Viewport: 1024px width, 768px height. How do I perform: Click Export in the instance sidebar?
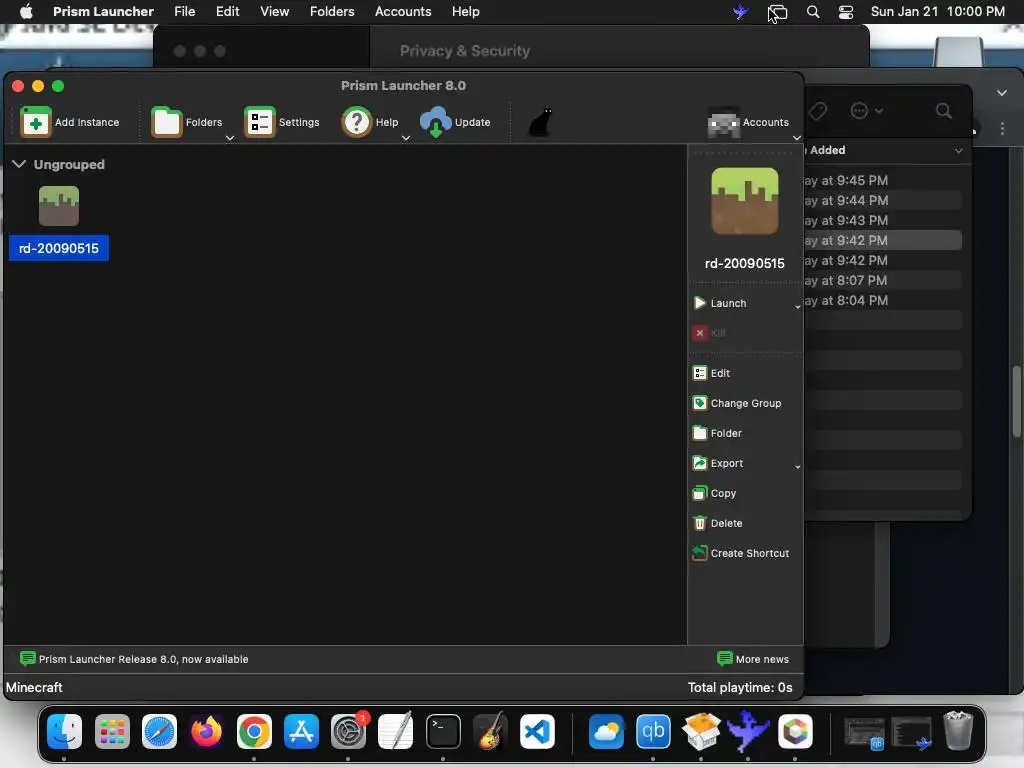click(x=718, y=463)
